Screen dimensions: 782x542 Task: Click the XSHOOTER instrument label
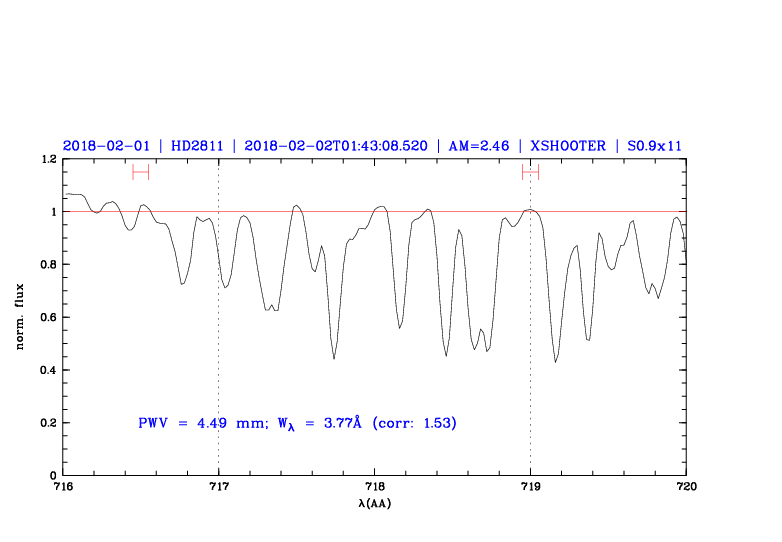tap(568, 145)
